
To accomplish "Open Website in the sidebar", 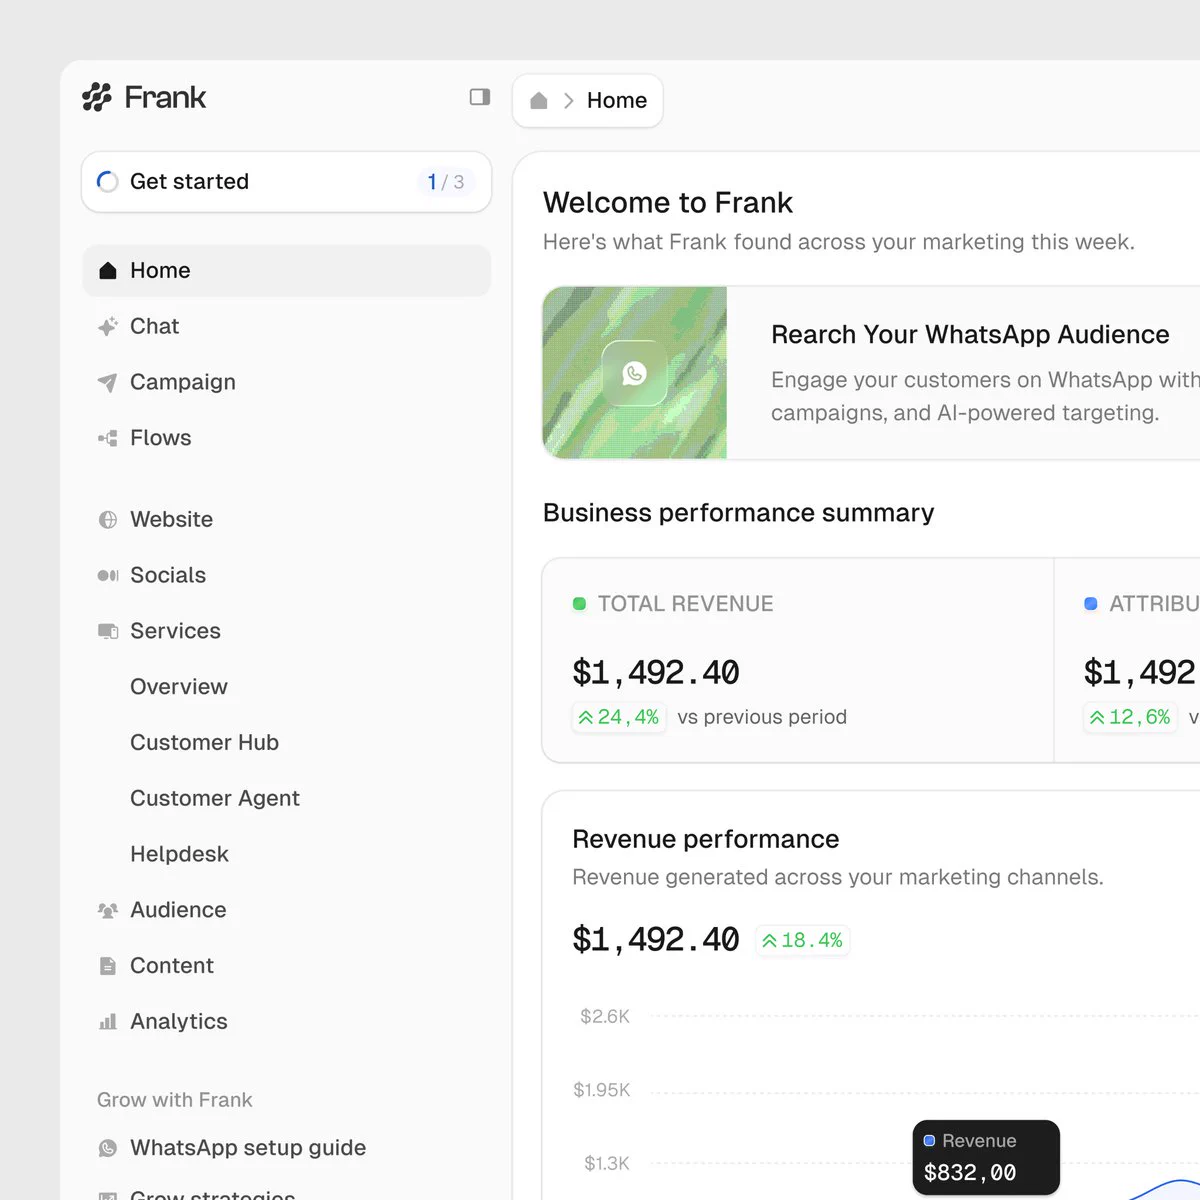I will [x=286, y=520].
